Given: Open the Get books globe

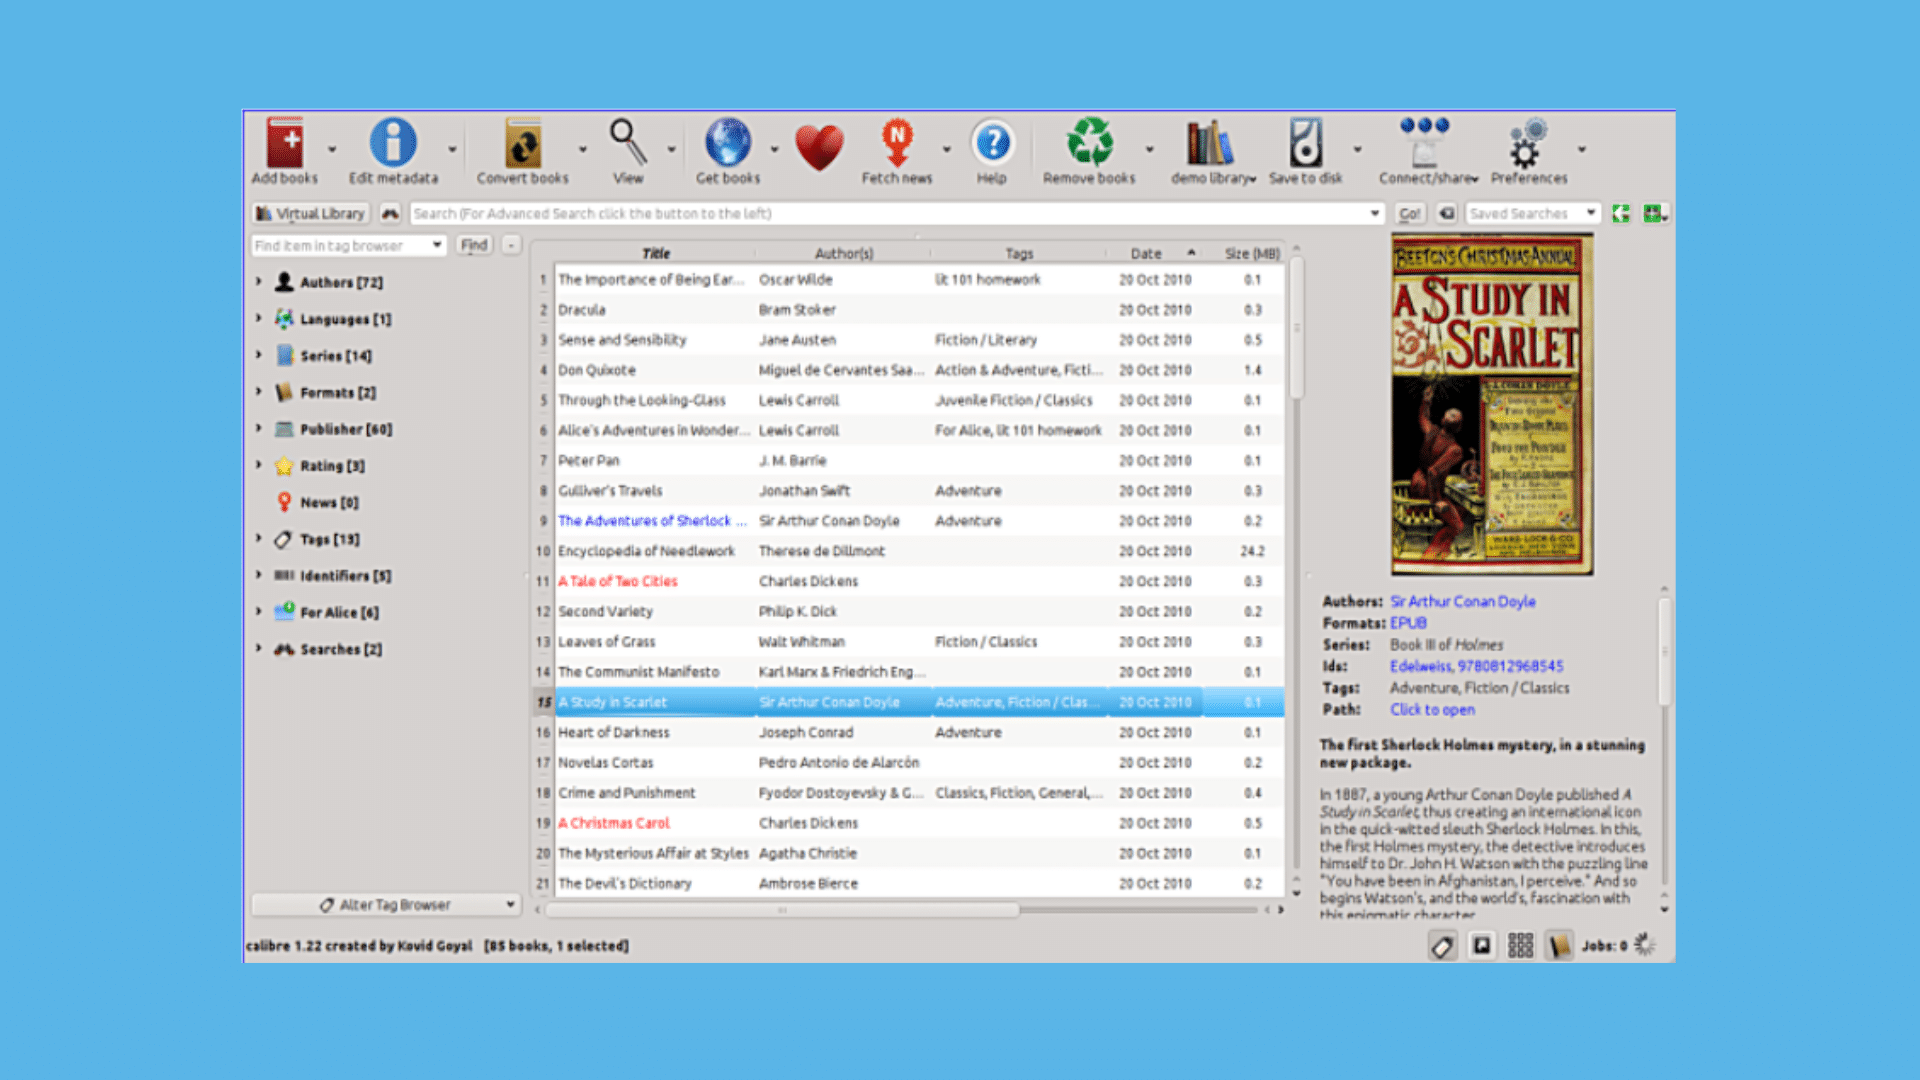Looking at the screenshot, I should pyautogui.click(x=728, y=143).
